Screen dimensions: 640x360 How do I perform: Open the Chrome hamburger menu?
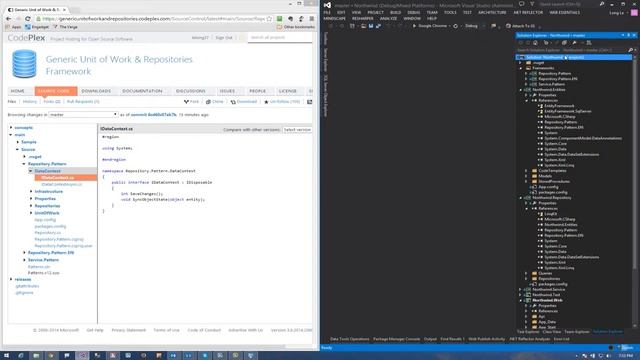click(311, 19)
